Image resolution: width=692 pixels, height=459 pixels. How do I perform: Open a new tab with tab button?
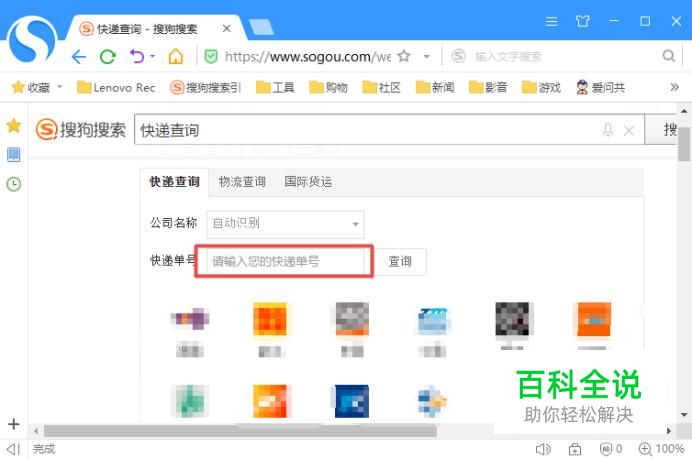click(261, 27)
